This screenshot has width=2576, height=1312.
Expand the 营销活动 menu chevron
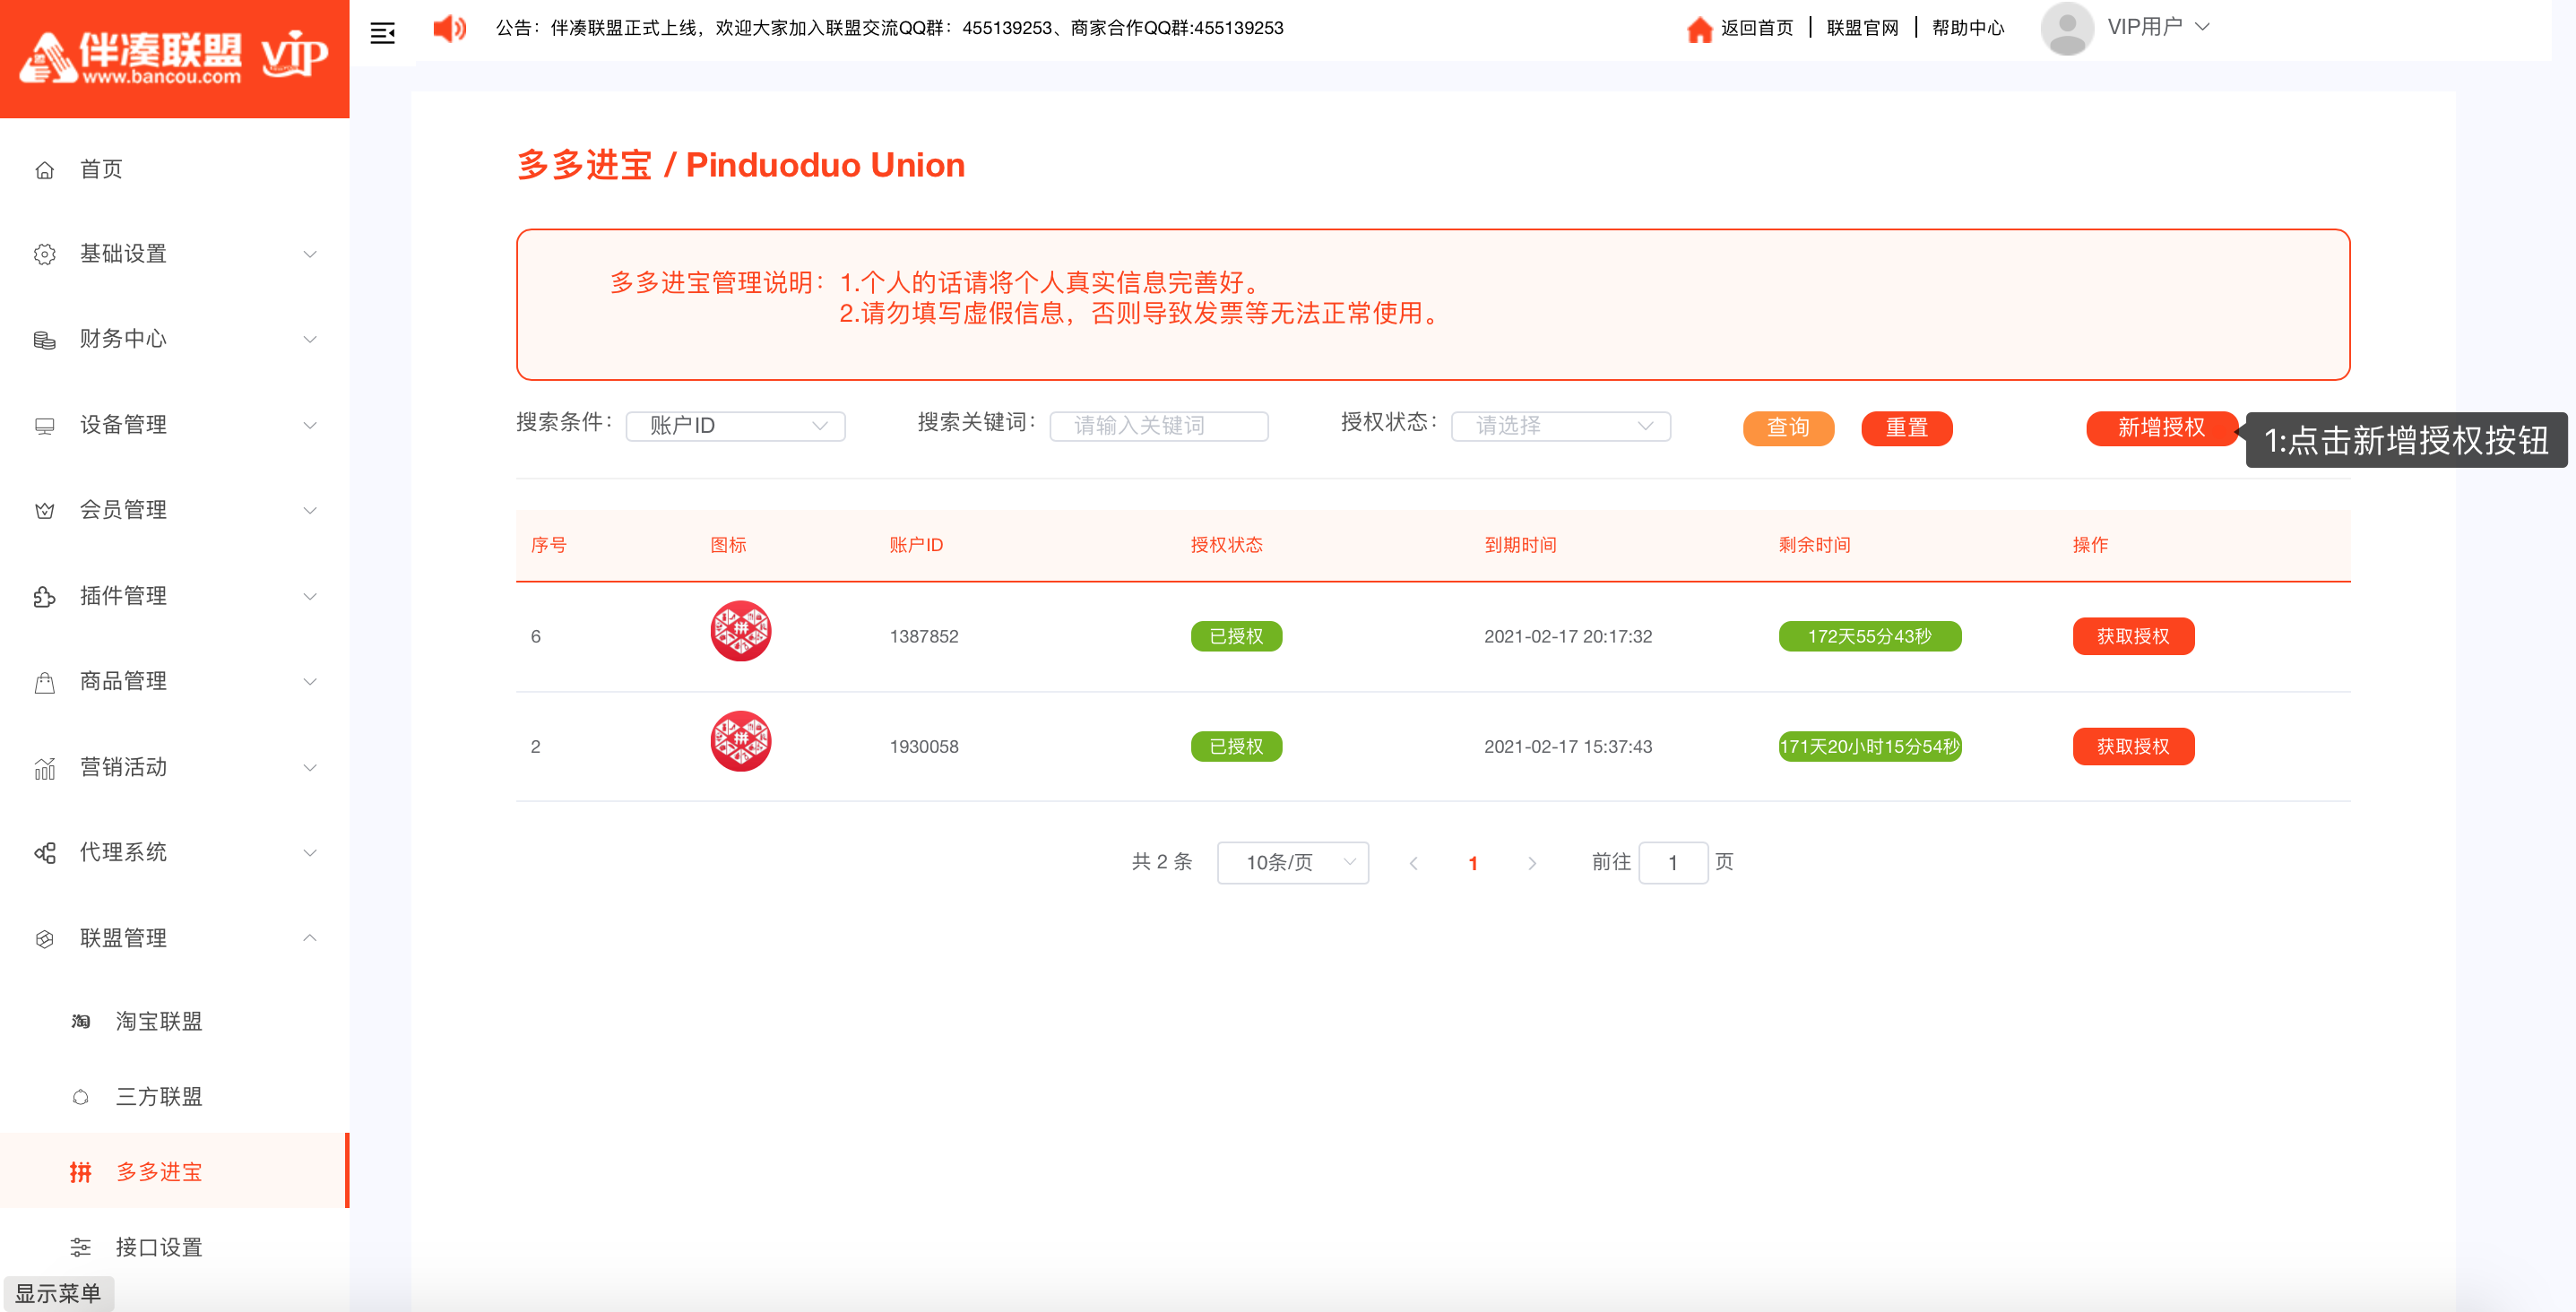310,767
